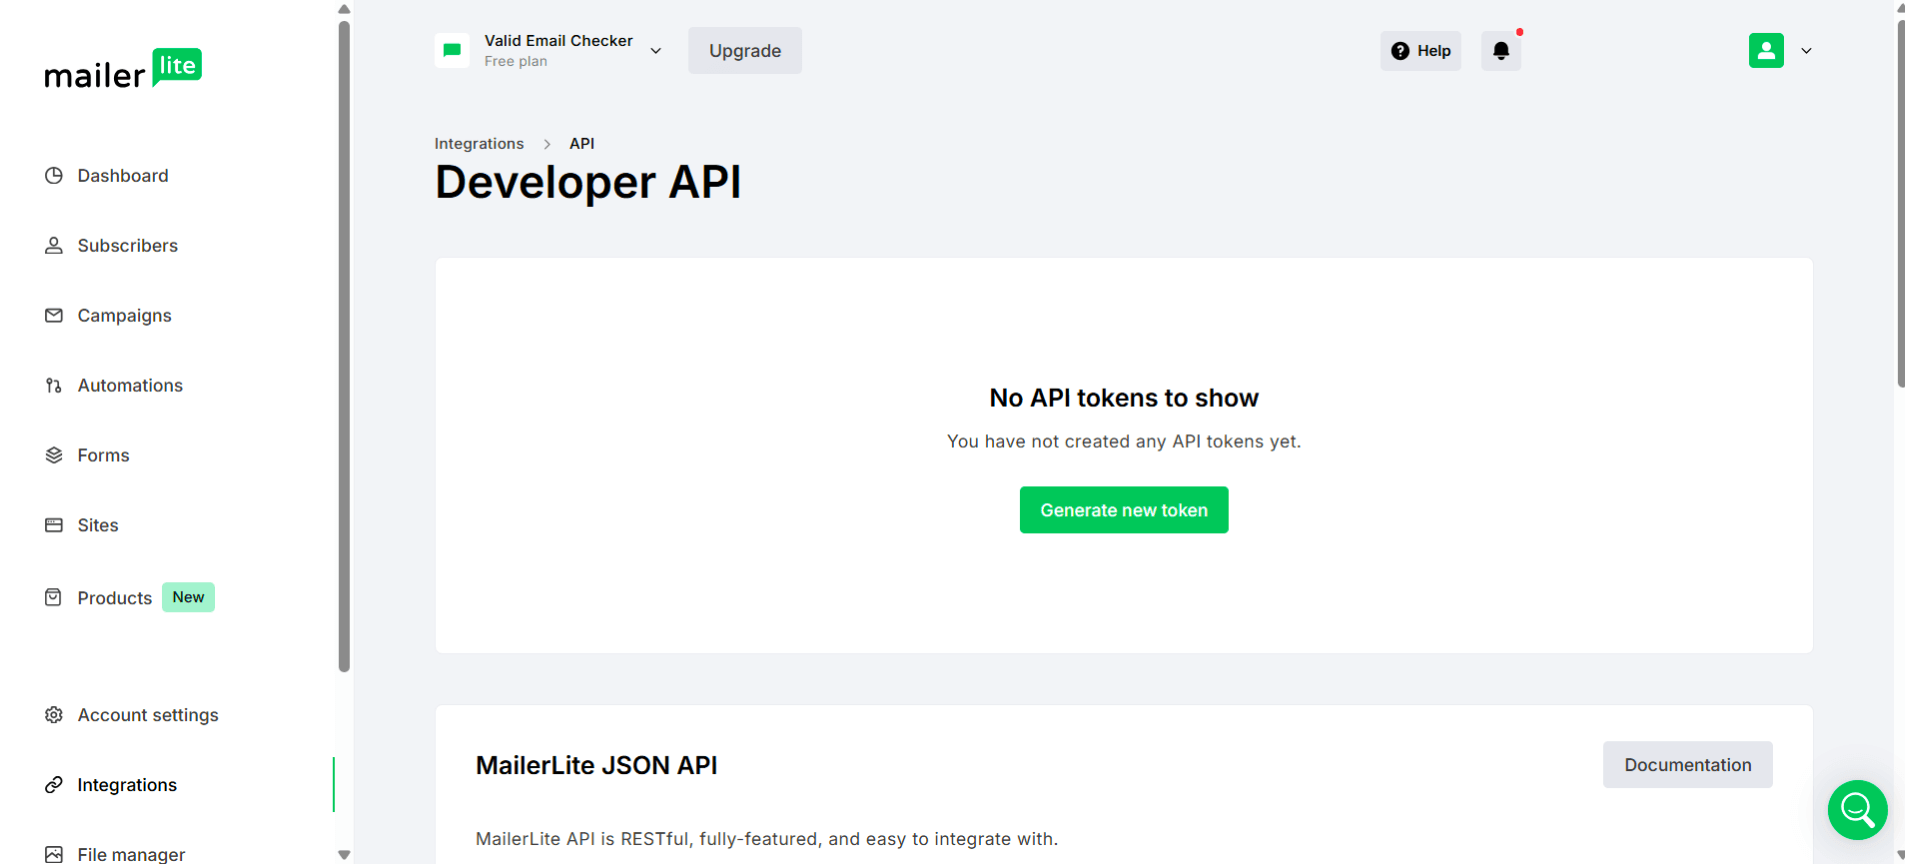Open Products in the sidebar

[x=115, y=598]
